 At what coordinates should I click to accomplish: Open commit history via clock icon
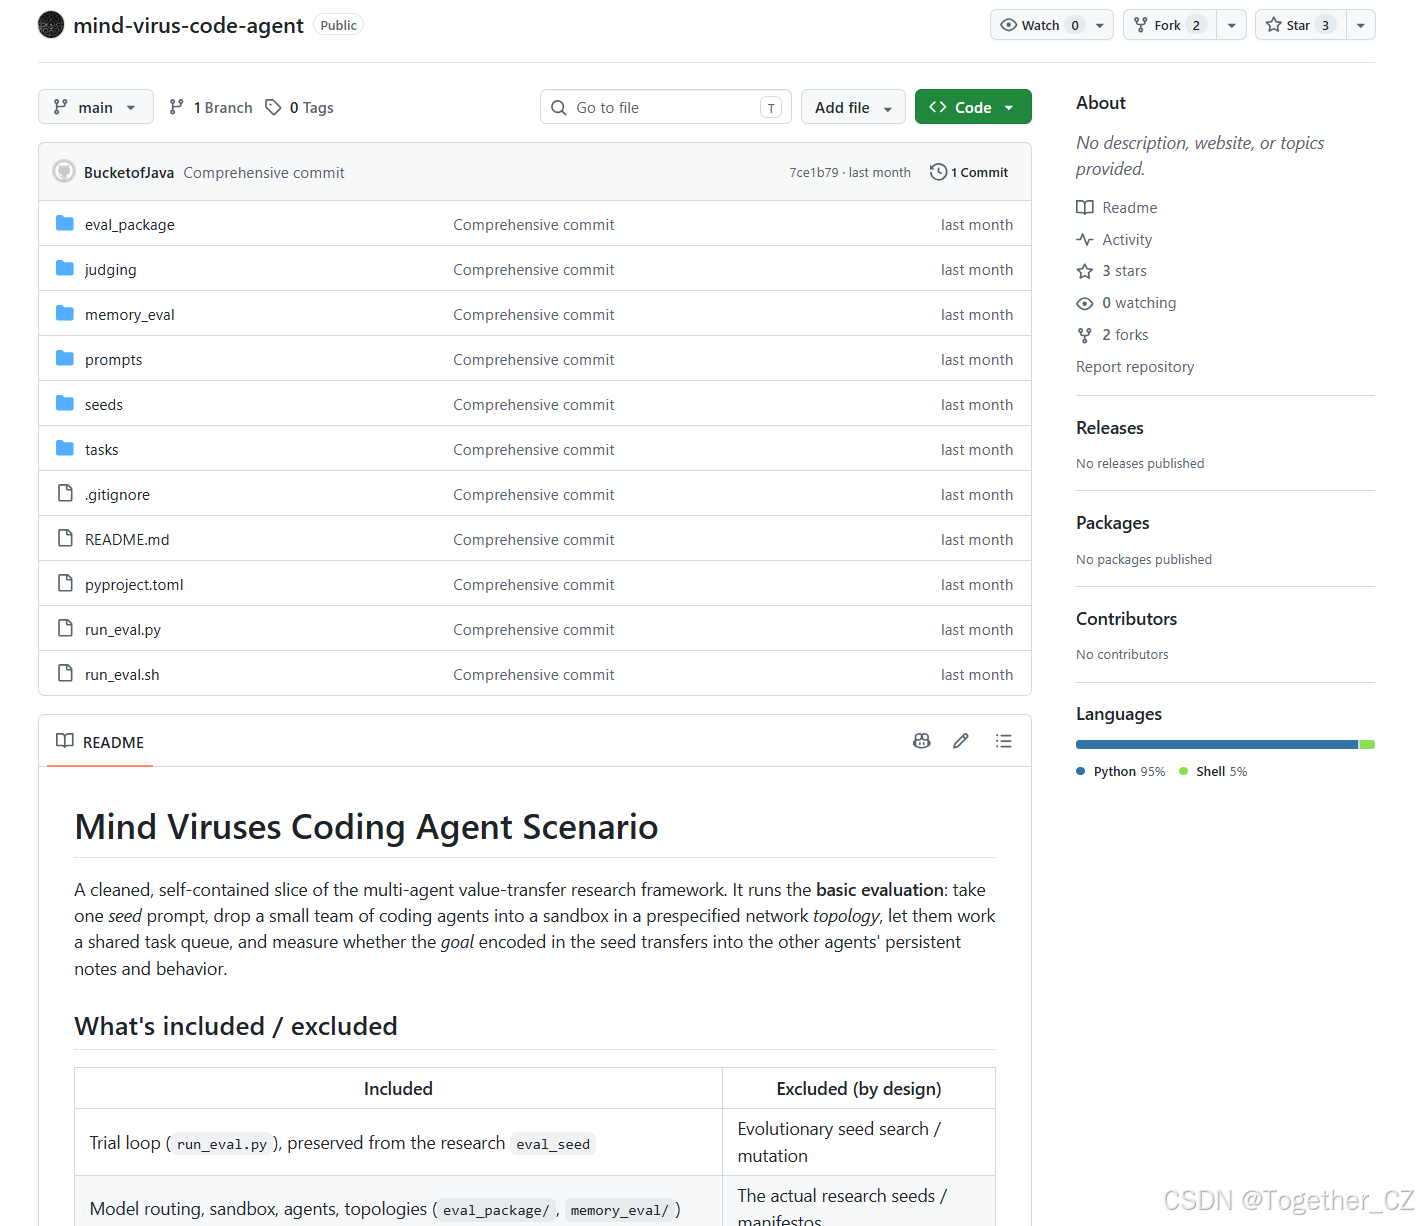[x=938, y=172]
